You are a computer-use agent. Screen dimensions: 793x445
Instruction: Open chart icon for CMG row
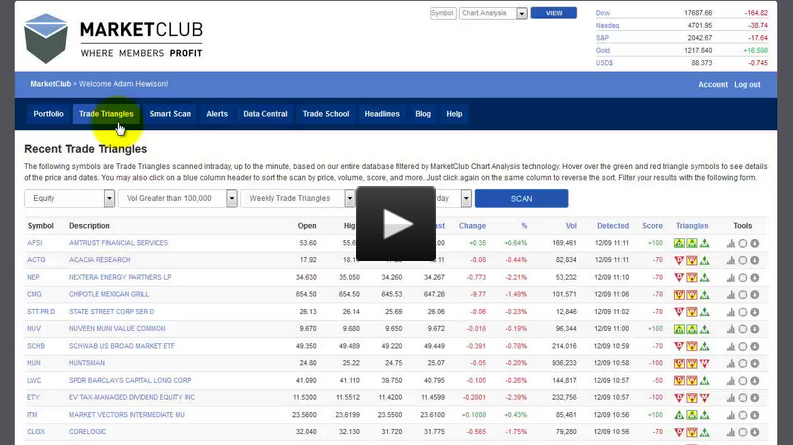tap(731, 295)
